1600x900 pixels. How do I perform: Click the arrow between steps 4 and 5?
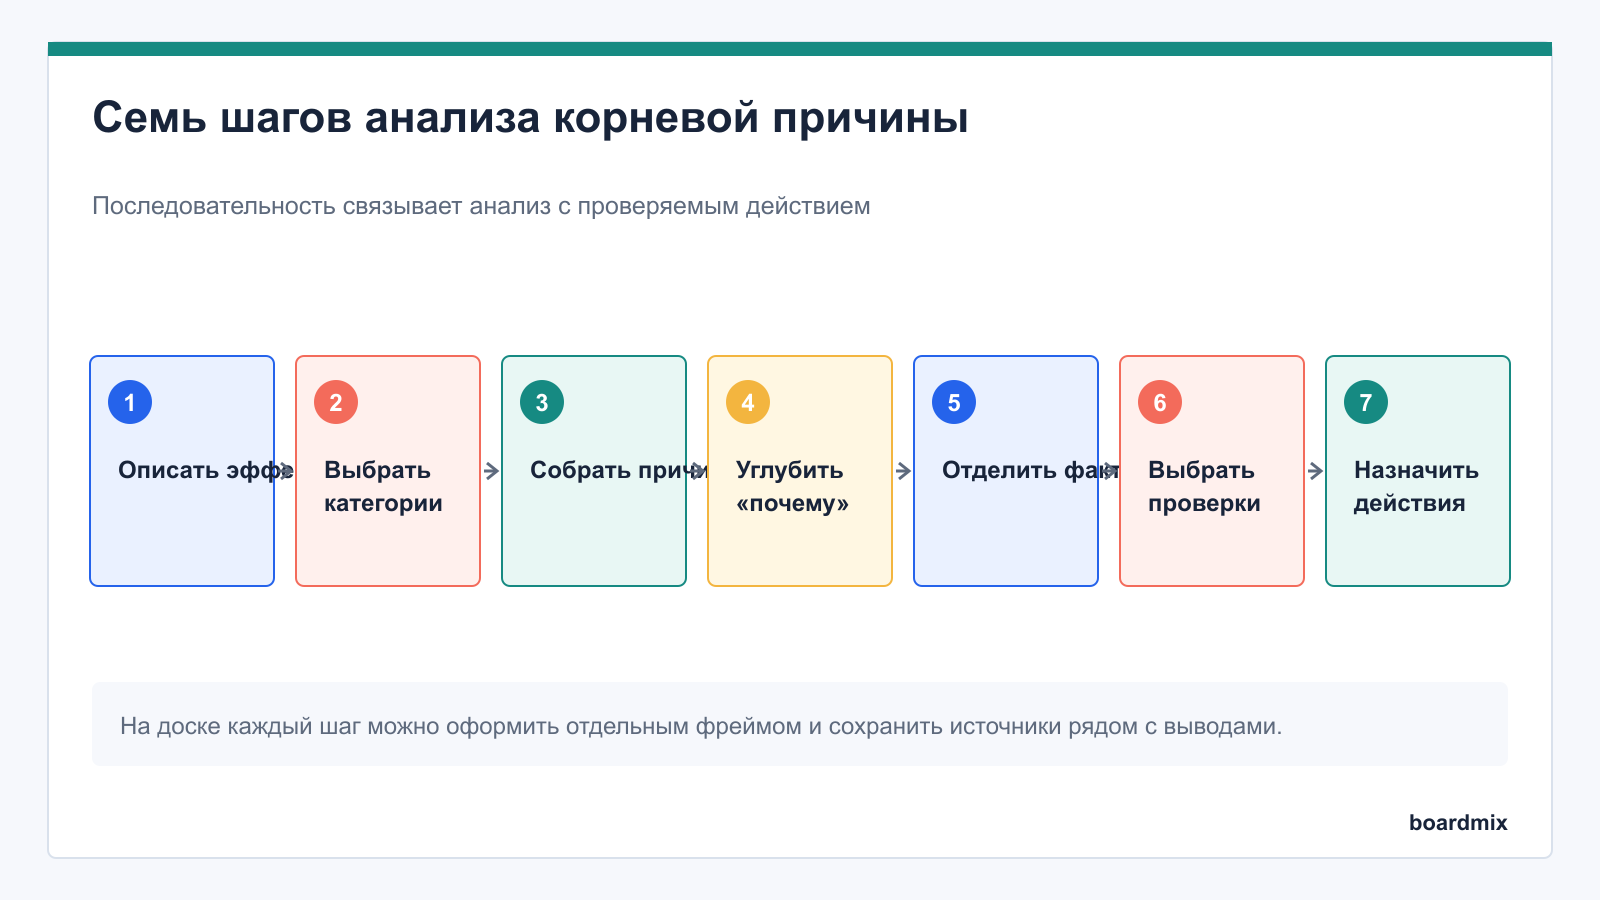pyautogui.click(x=903, y=471)
